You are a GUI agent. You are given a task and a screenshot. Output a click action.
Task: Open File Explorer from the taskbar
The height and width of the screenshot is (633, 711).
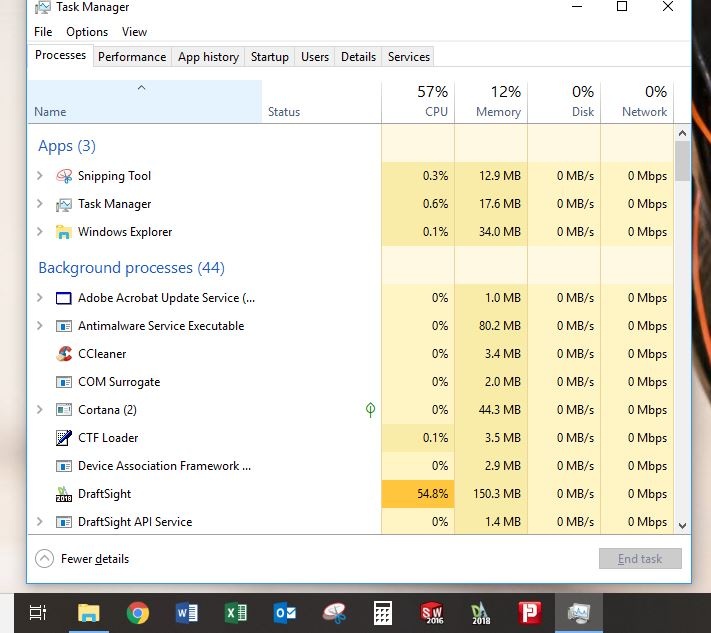pyautogui.click(x=88, y=613)
